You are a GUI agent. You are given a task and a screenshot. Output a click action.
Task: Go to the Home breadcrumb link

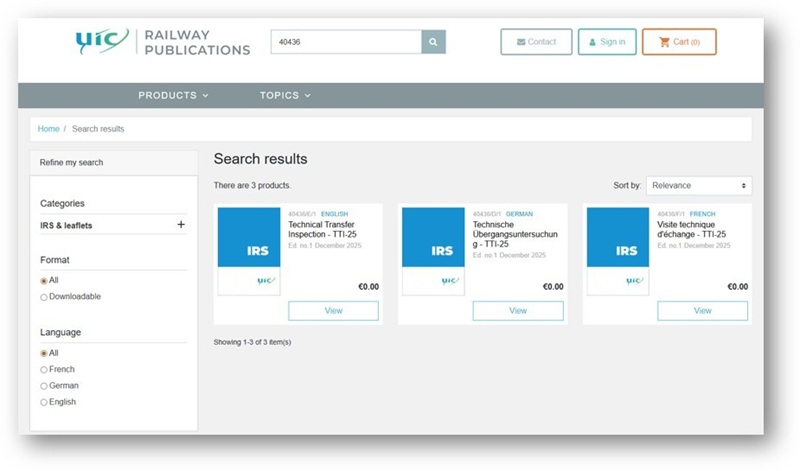(x=48, y=129)
